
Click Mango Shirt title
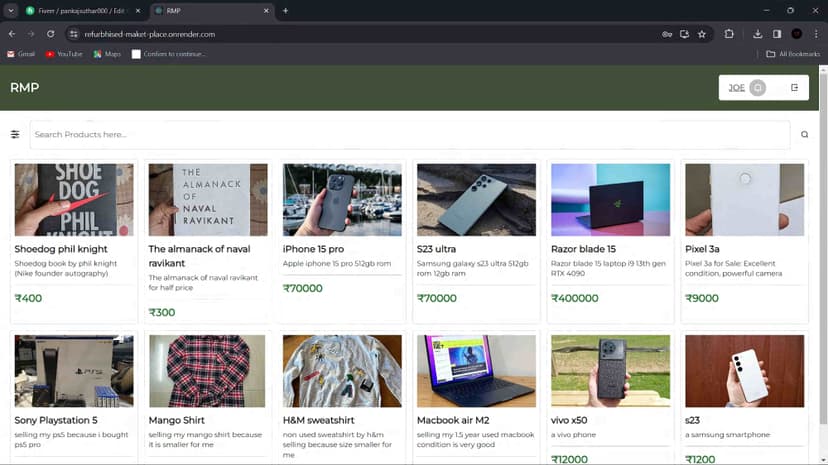tap(176, 421)
